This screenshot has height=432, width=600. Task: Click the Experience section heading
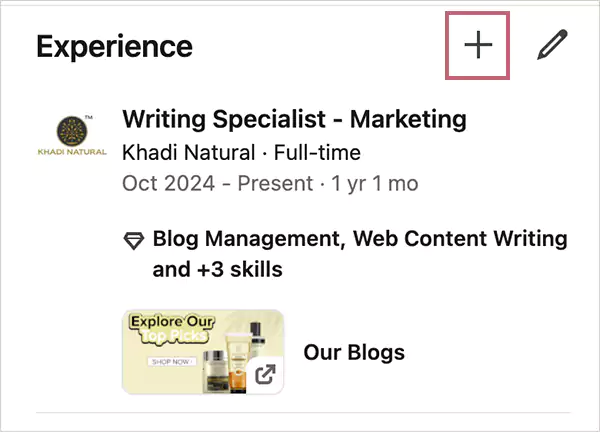click(114, 46)
